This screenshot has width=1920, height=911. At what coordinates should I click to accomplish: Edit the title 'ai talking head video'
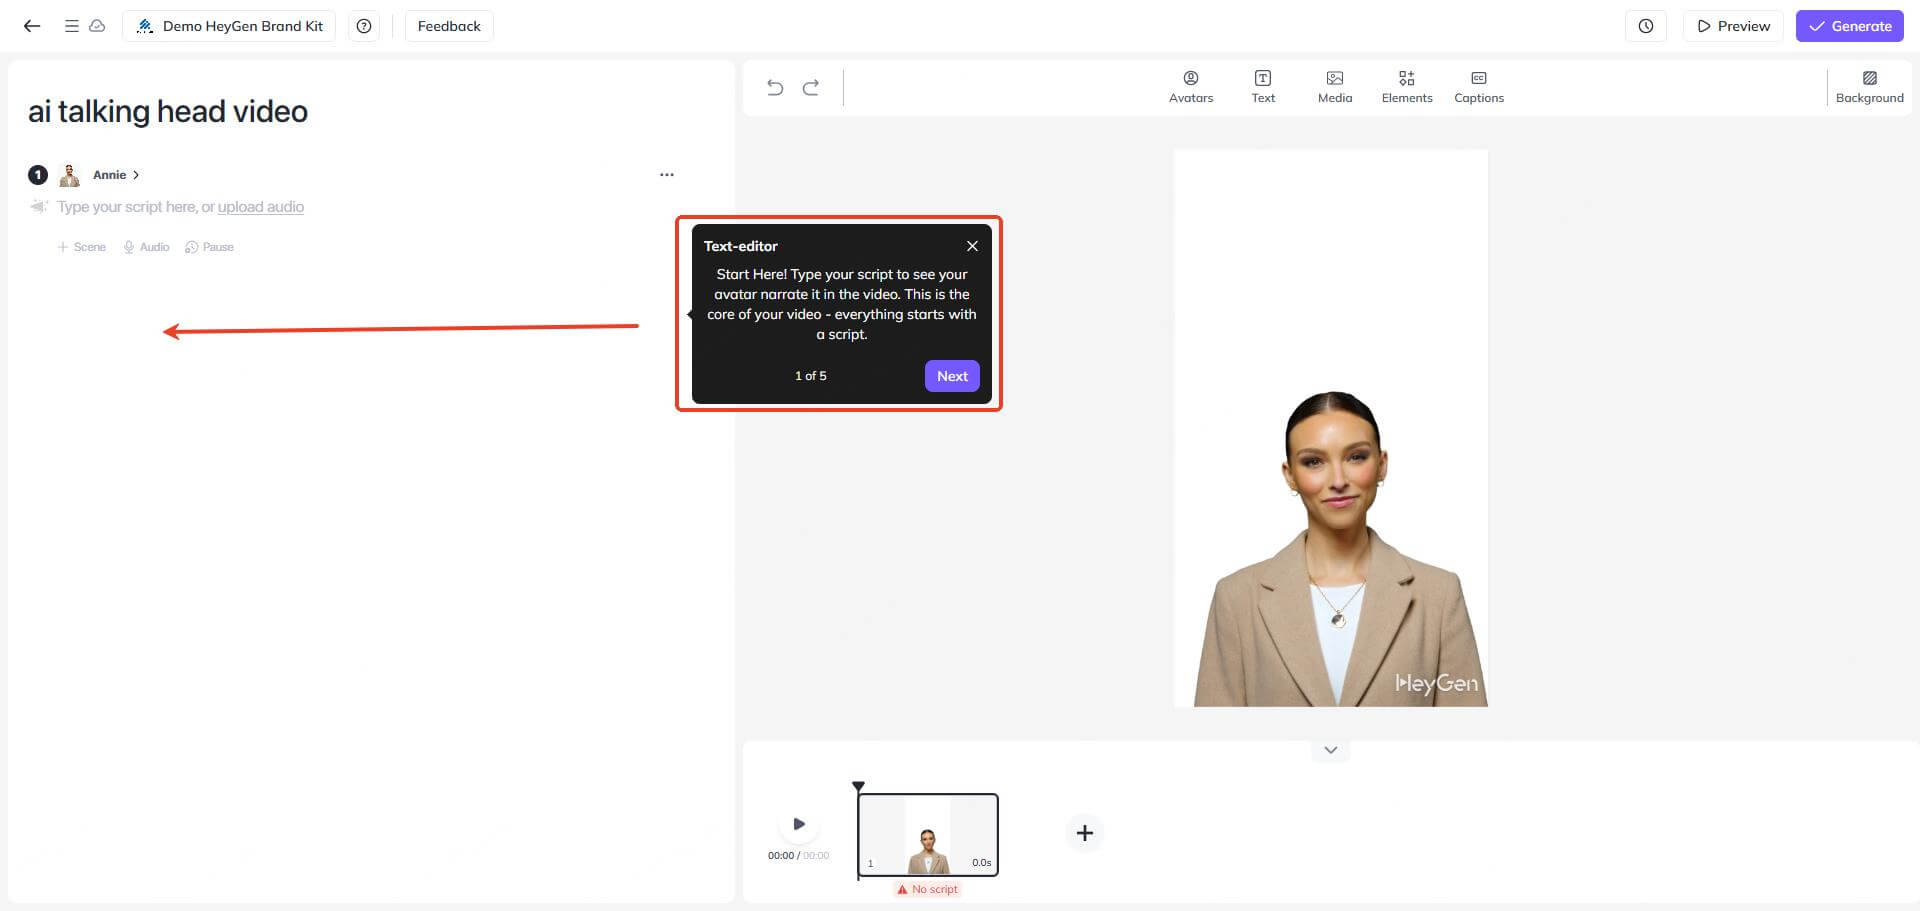168,111
